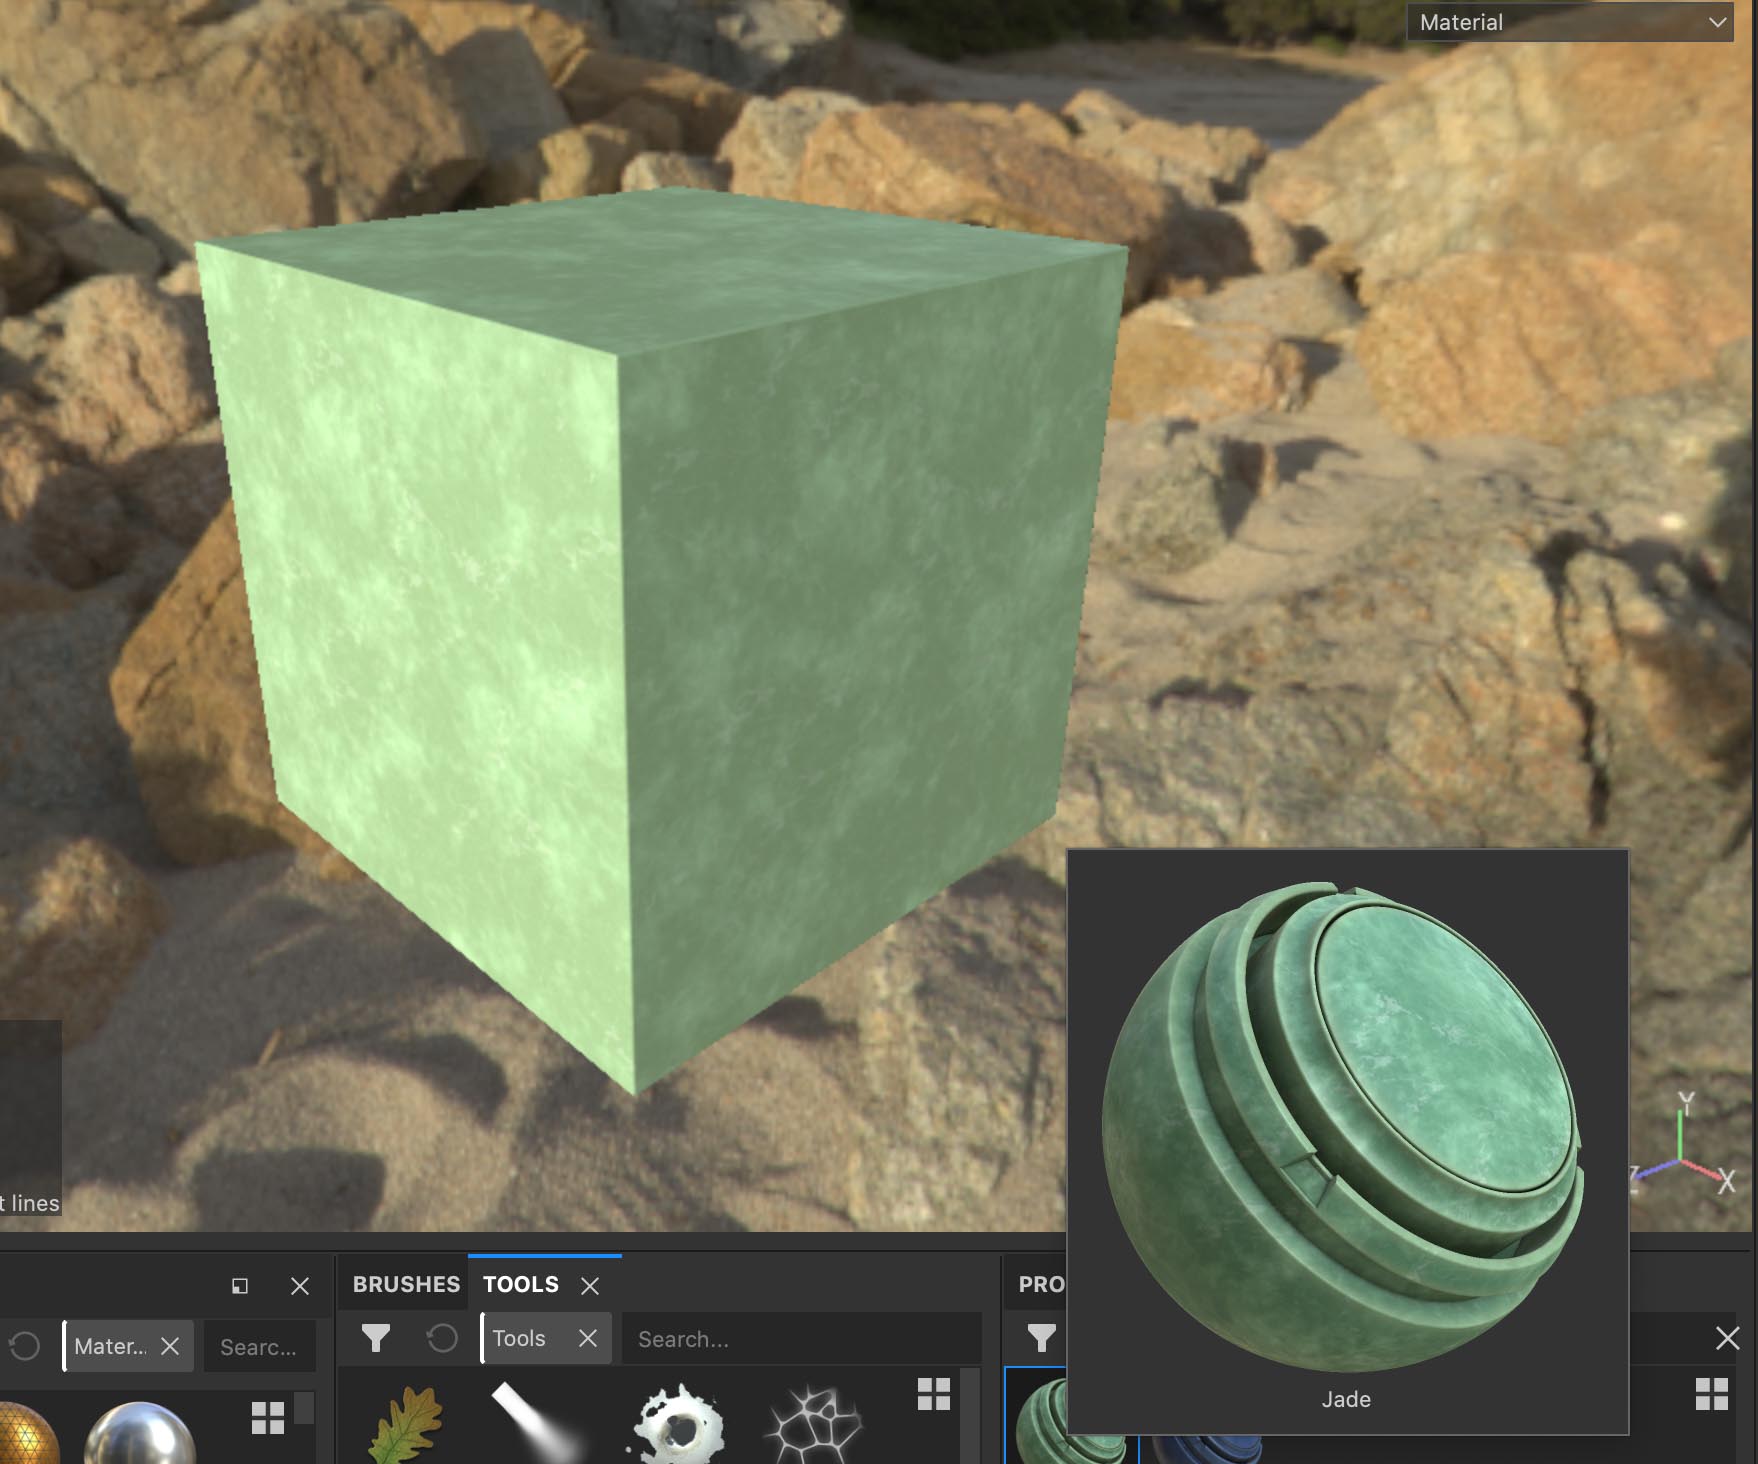
Task: Select the filter funnel icon in Tools panel
Action: [374, 1336]
